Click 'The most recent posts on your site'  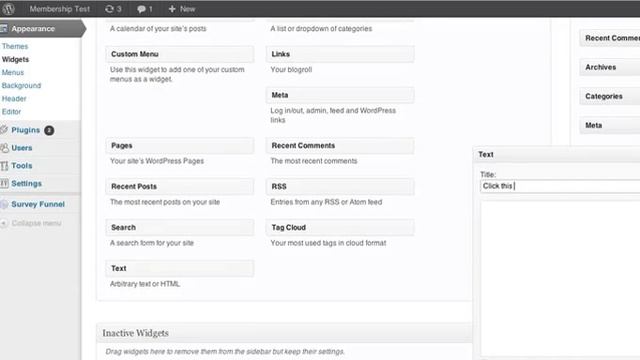point(165,202)
